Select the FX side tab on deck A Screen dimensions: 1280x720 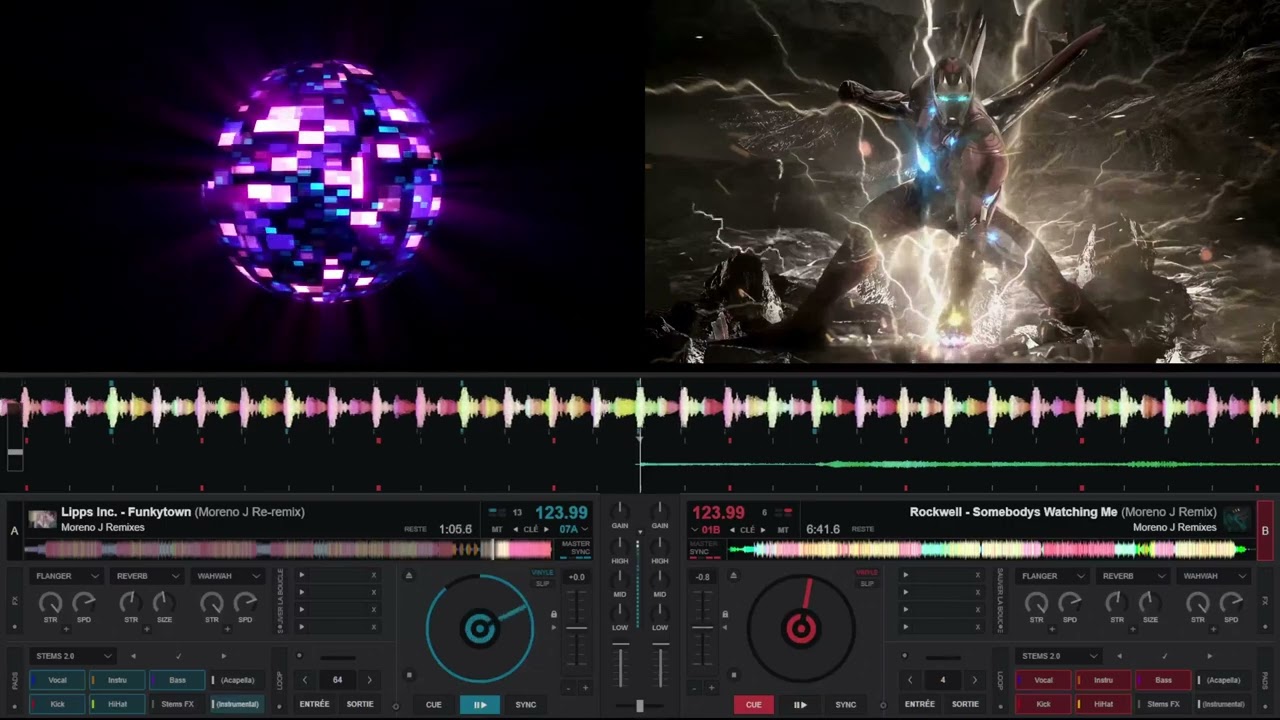pos(14,600)
